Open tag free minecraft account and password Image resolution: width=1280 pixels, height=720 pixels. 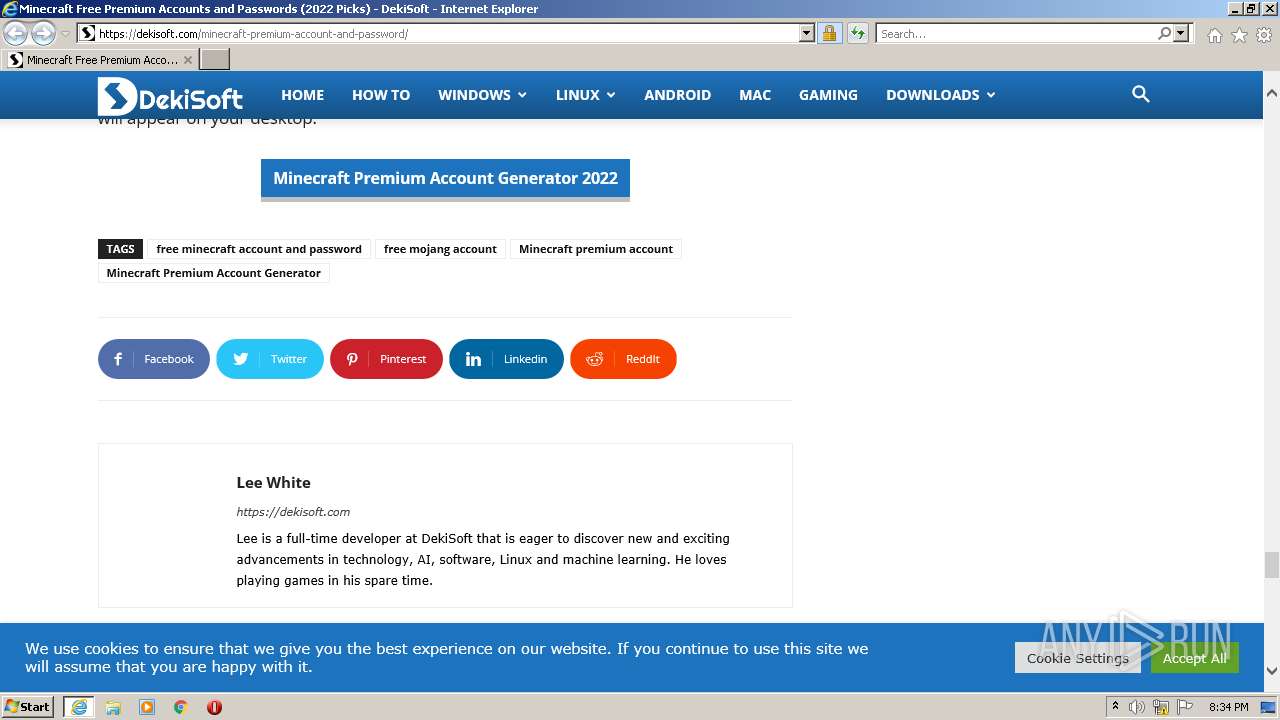(259, 249)
